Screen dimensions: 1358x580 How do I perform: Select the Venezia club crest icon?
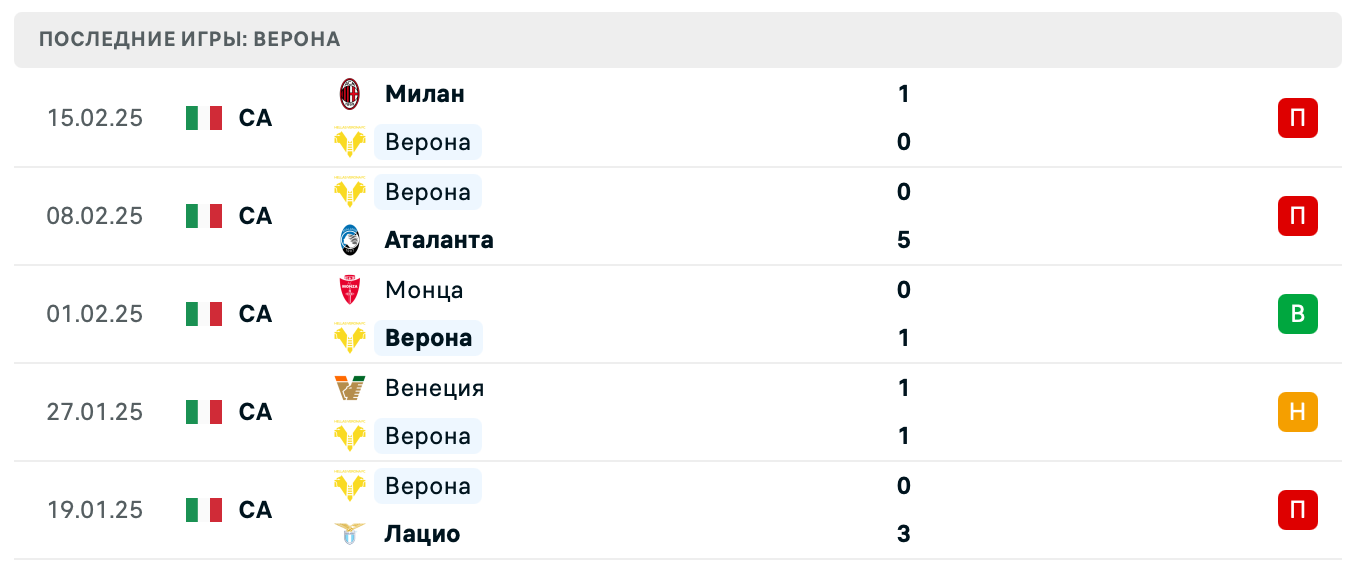pyautogui.click(x=352, y=388)
